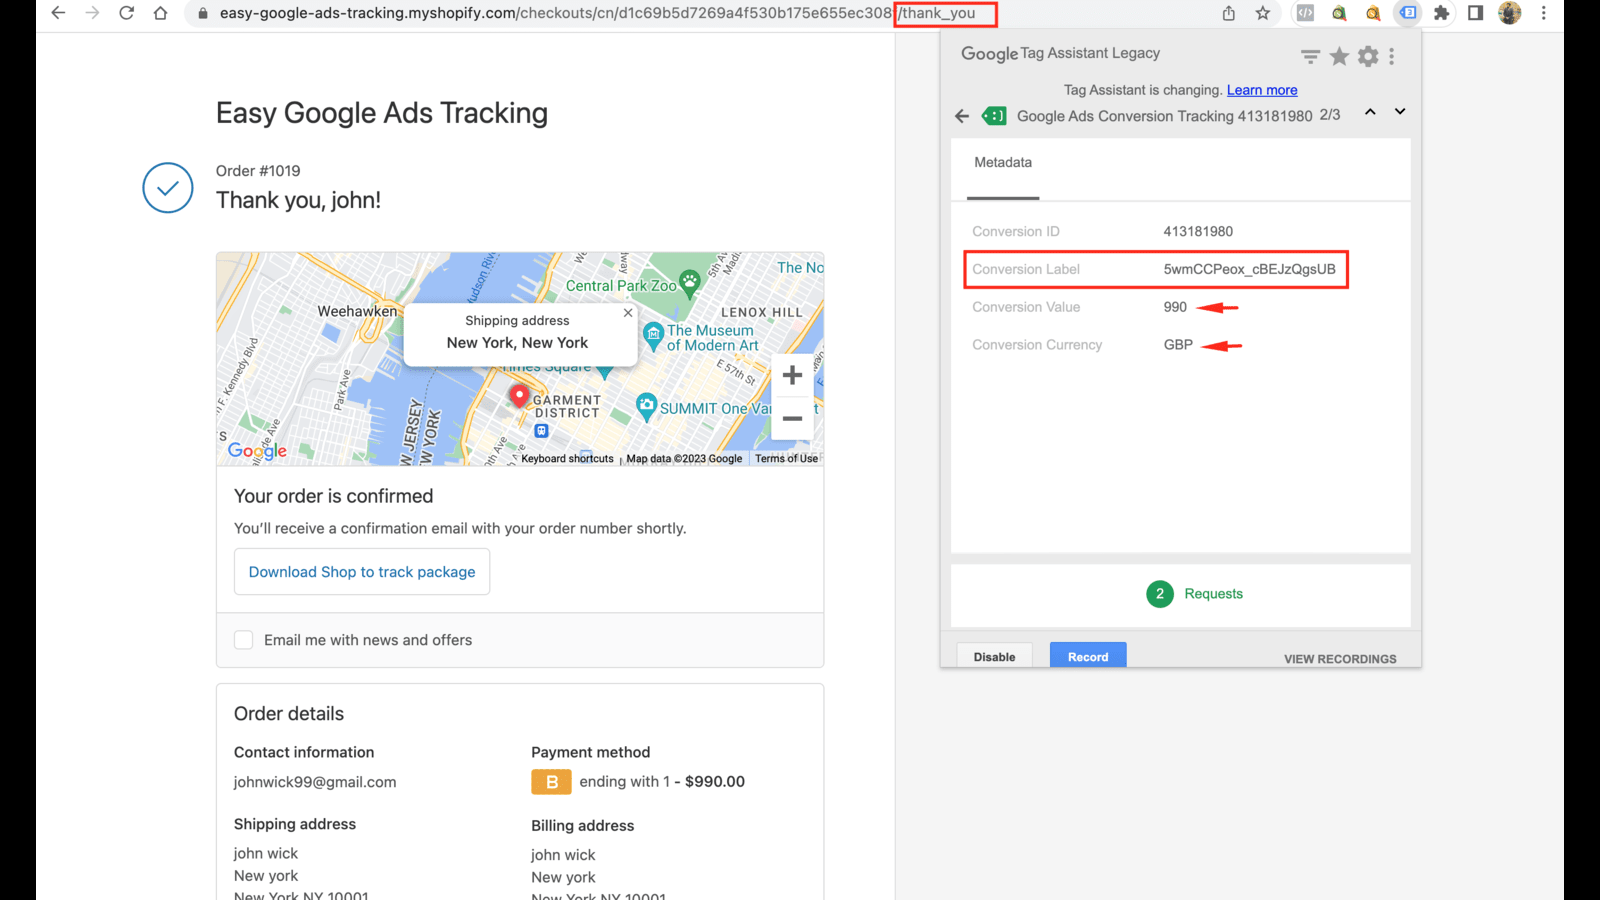Image resolution: width=1600 pixels, height=900 pixels.
Task: Click the orange magnifier extension icon
Action: point(1373,13)
